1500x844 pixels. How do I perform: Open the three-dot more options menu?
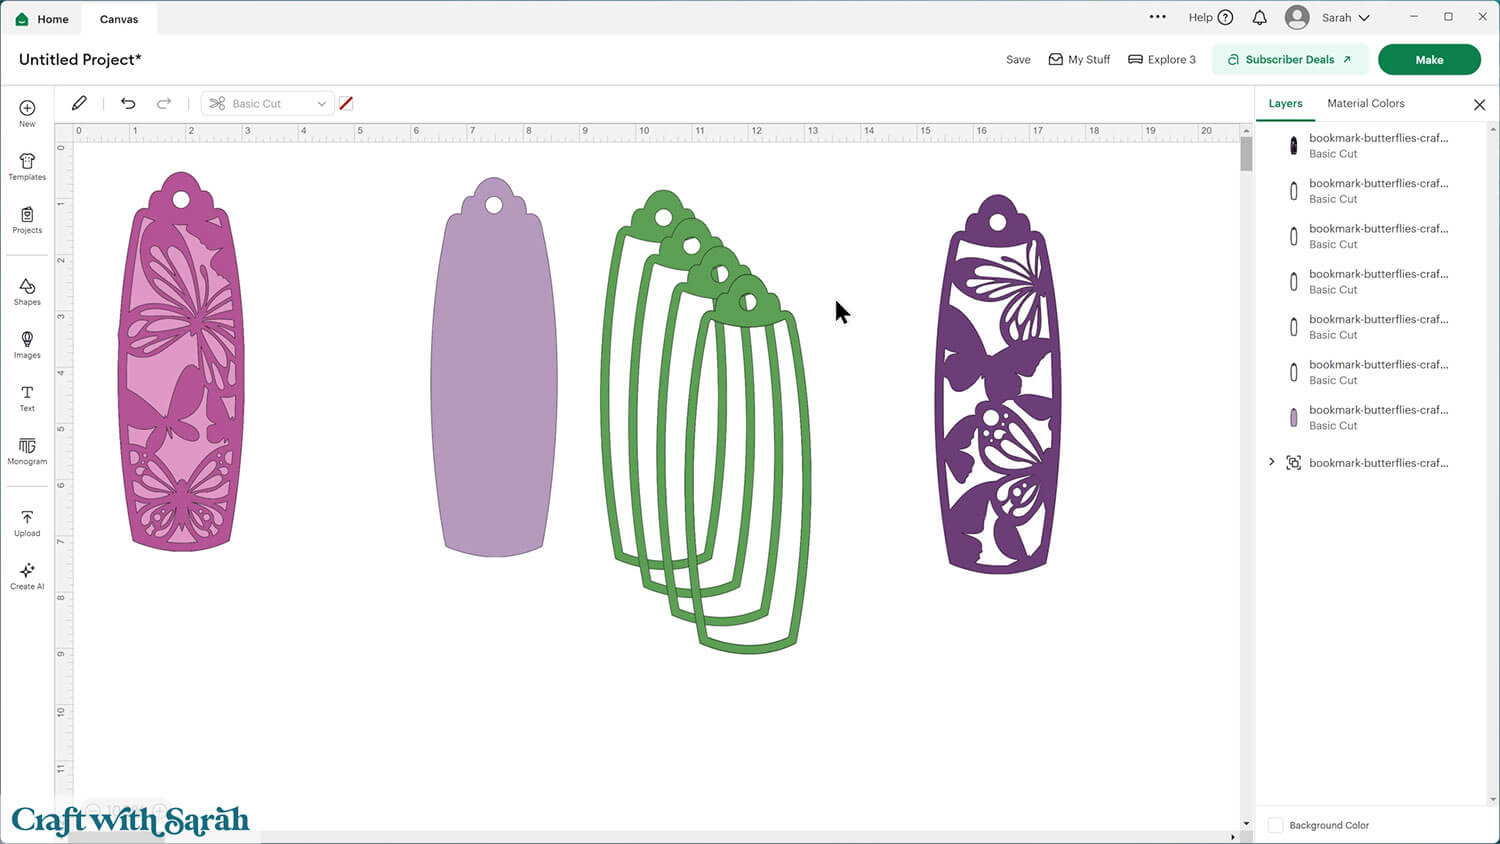[x=1158, y=17]
